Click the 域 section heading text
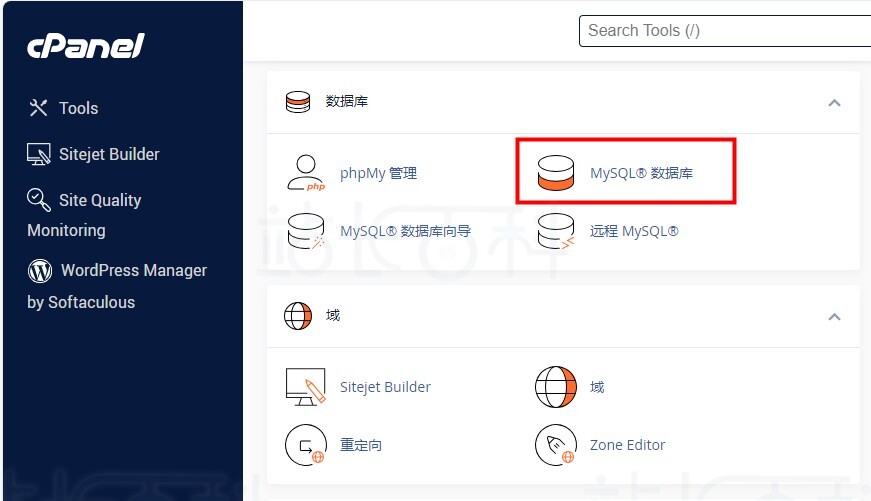The image size is (871, 501). click(x=333, y=315)
